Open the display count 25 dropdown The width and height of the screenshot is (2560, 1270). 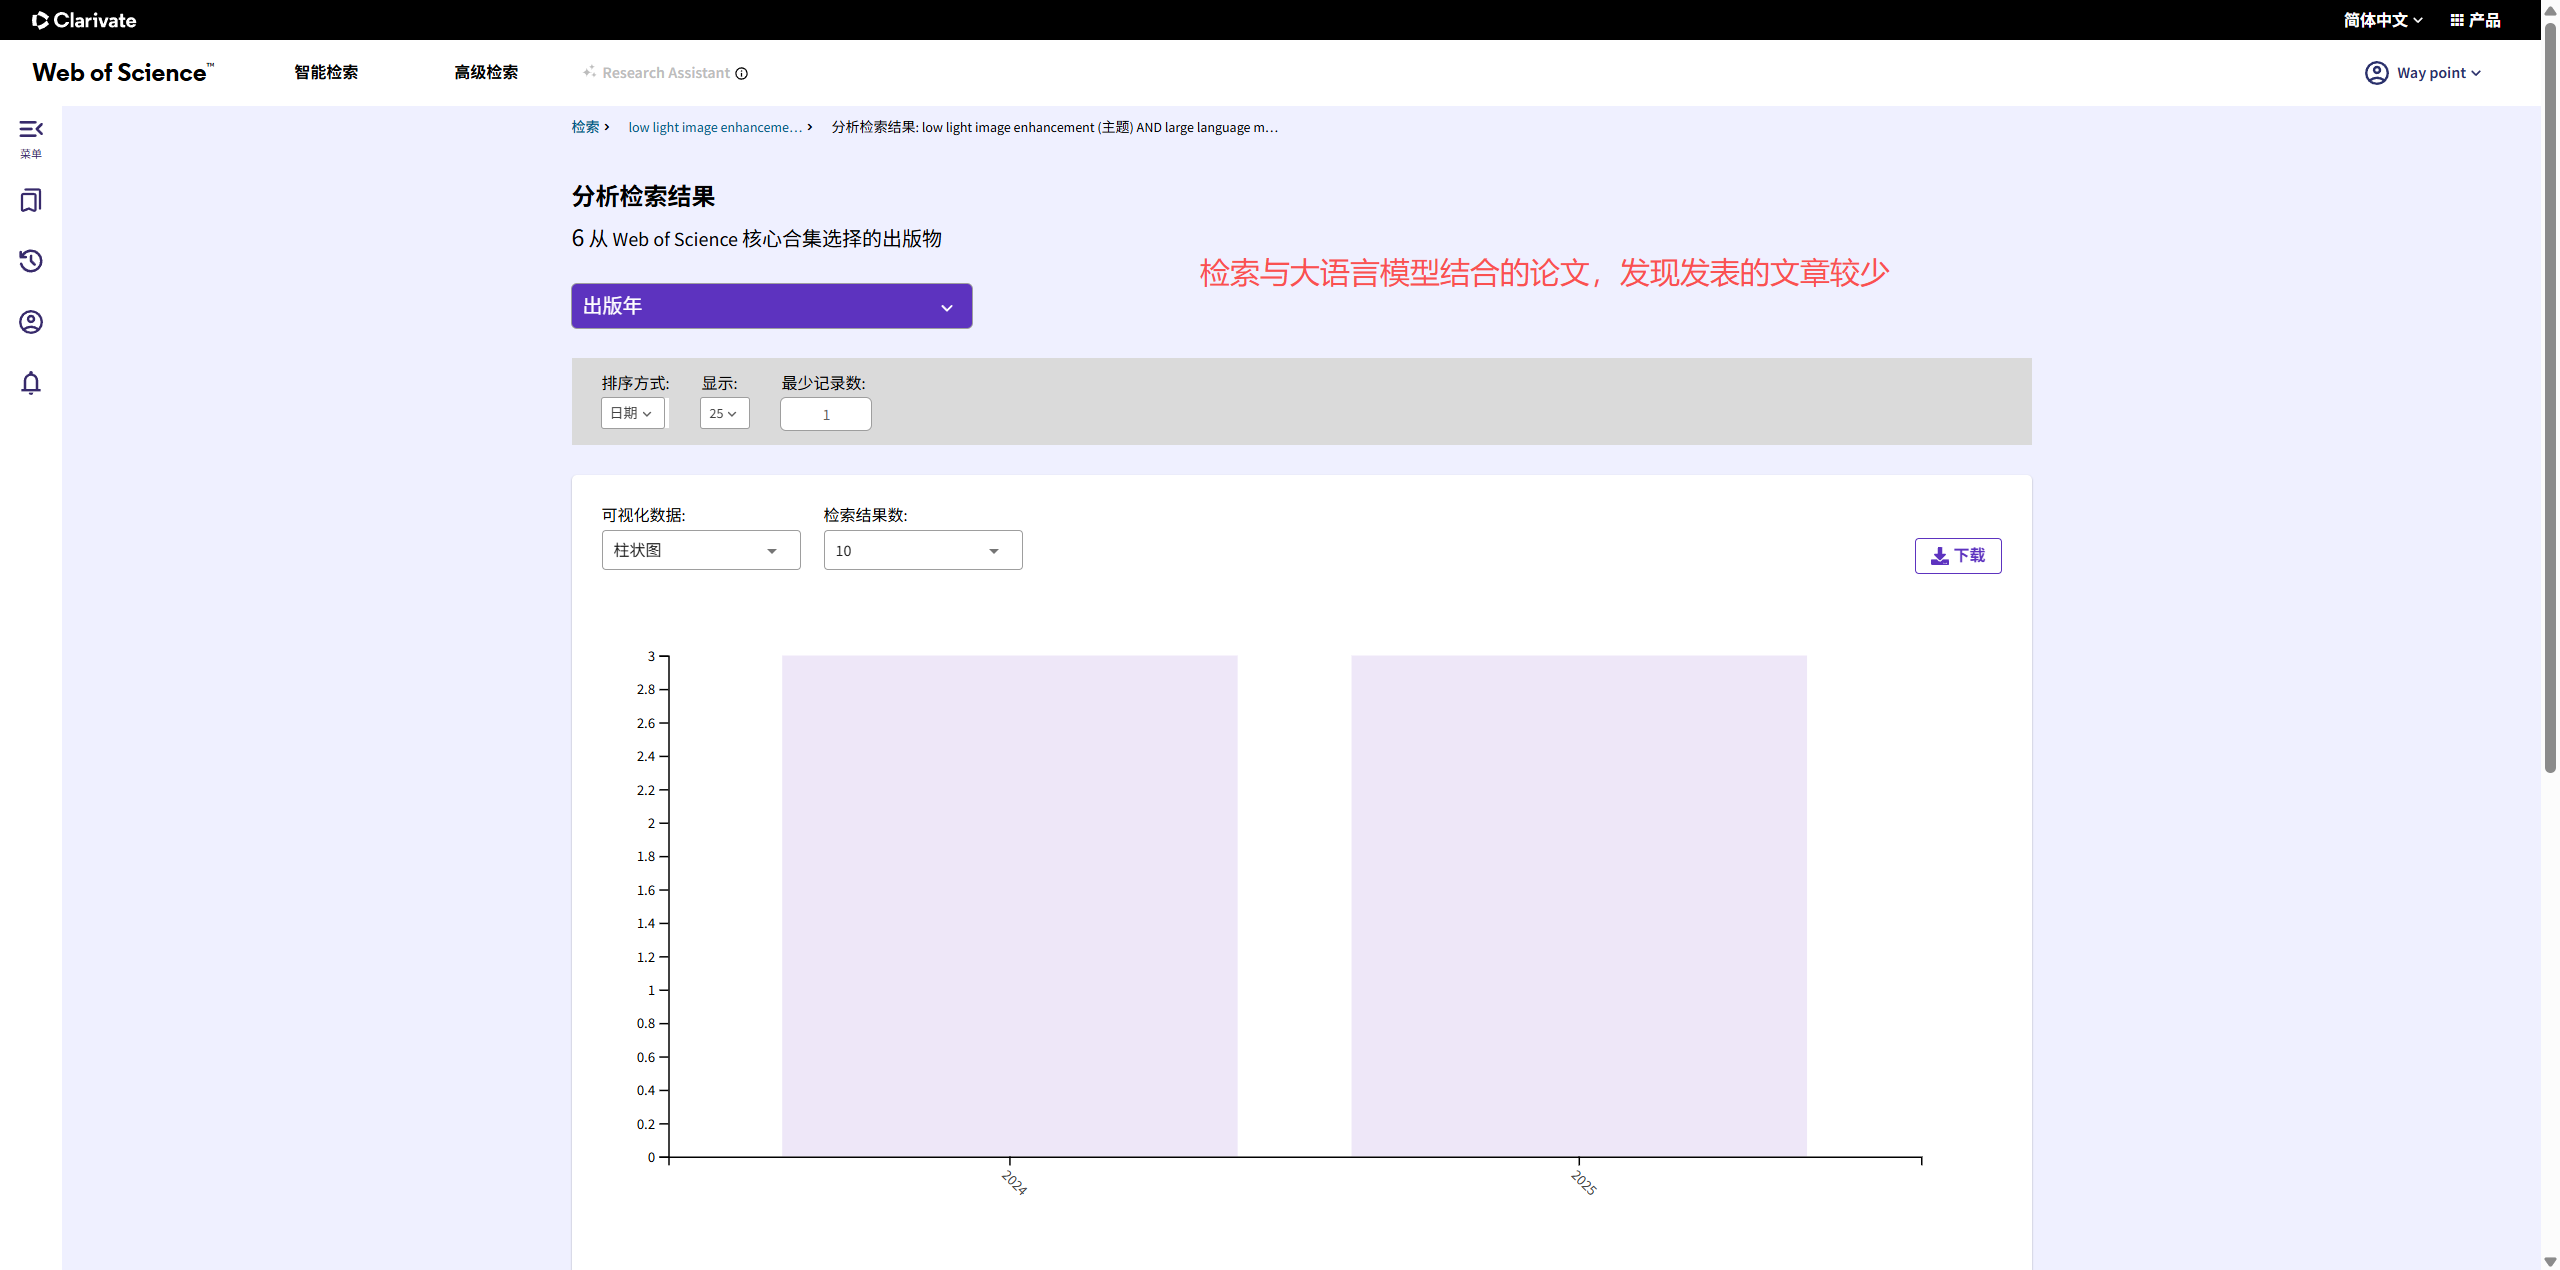click(723, 414)
